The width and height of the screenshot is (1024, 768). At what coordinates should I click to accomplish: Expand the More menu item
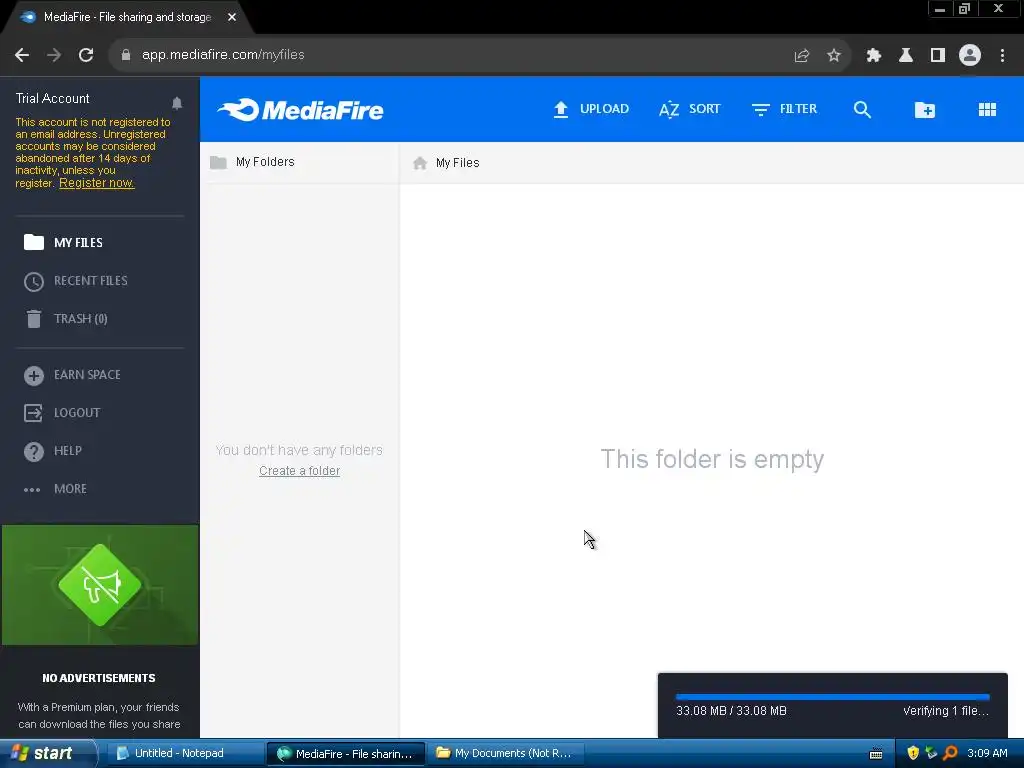[55, 488]
